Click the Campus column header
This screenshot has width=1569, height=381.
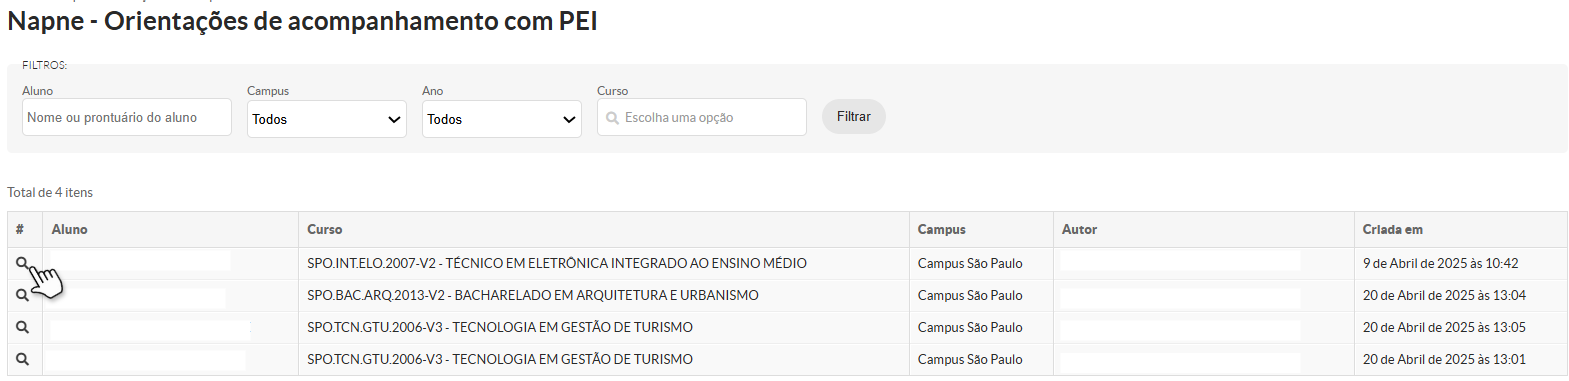click(x=942, y=229)
